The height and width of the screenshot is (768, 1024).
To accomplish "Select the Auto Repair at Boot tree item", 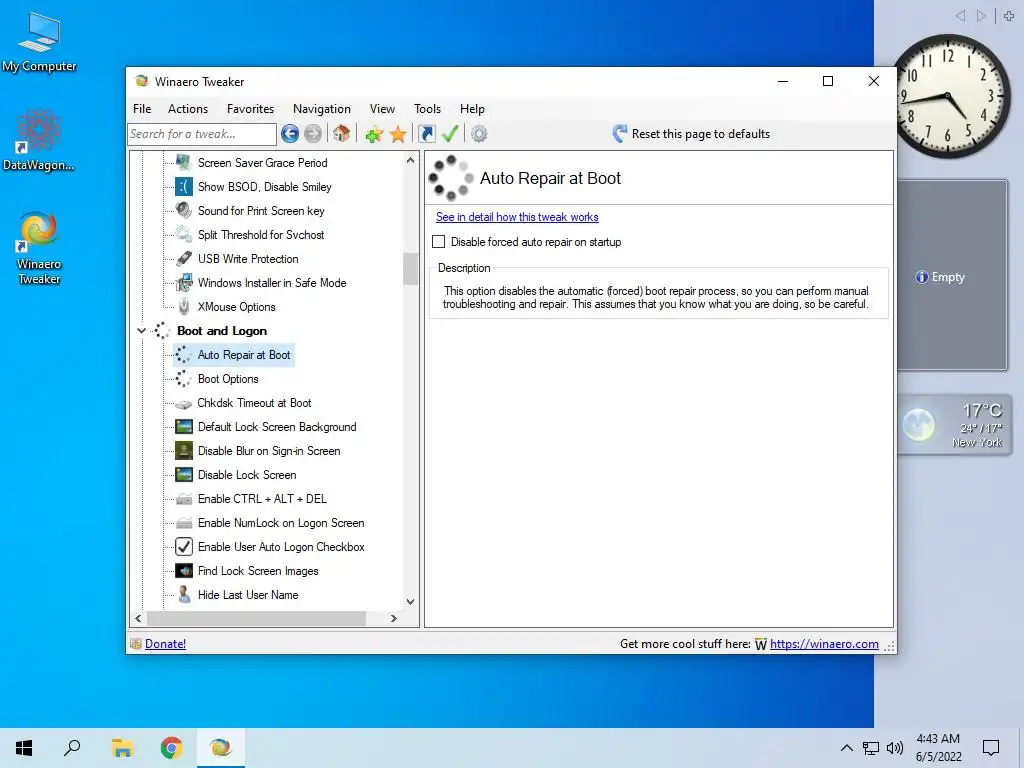I will [x=244, y=355].
